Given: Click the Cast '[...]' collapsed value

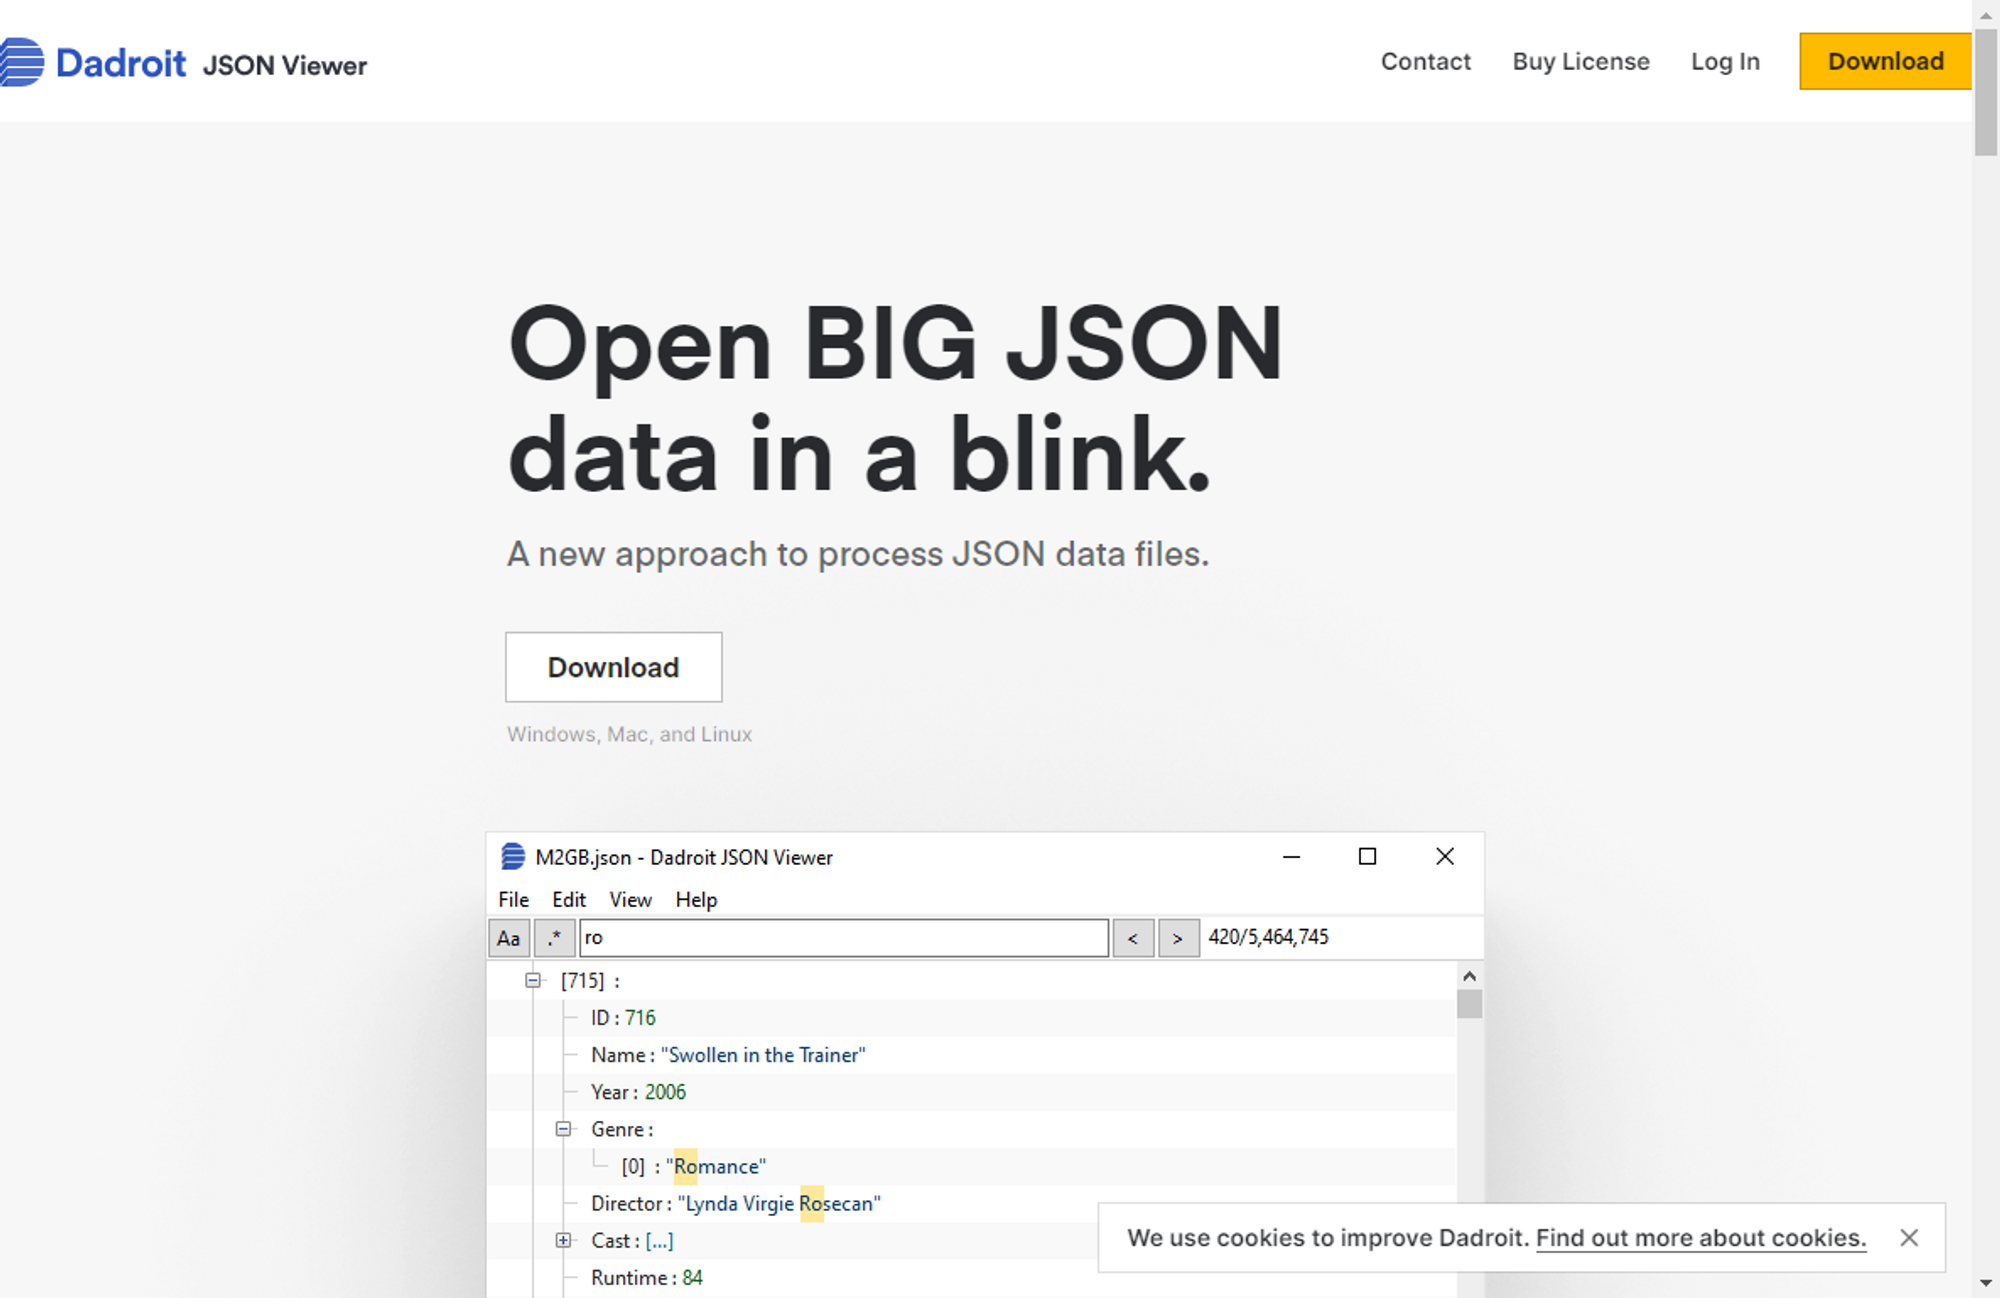Looking at the screenshot, I should (x=660, y=1241).
